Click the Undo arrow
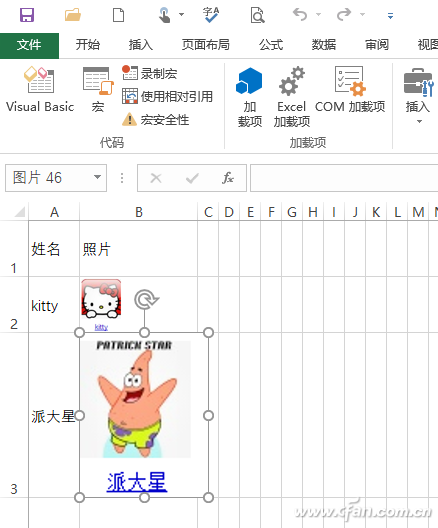 tap(300, 14)
